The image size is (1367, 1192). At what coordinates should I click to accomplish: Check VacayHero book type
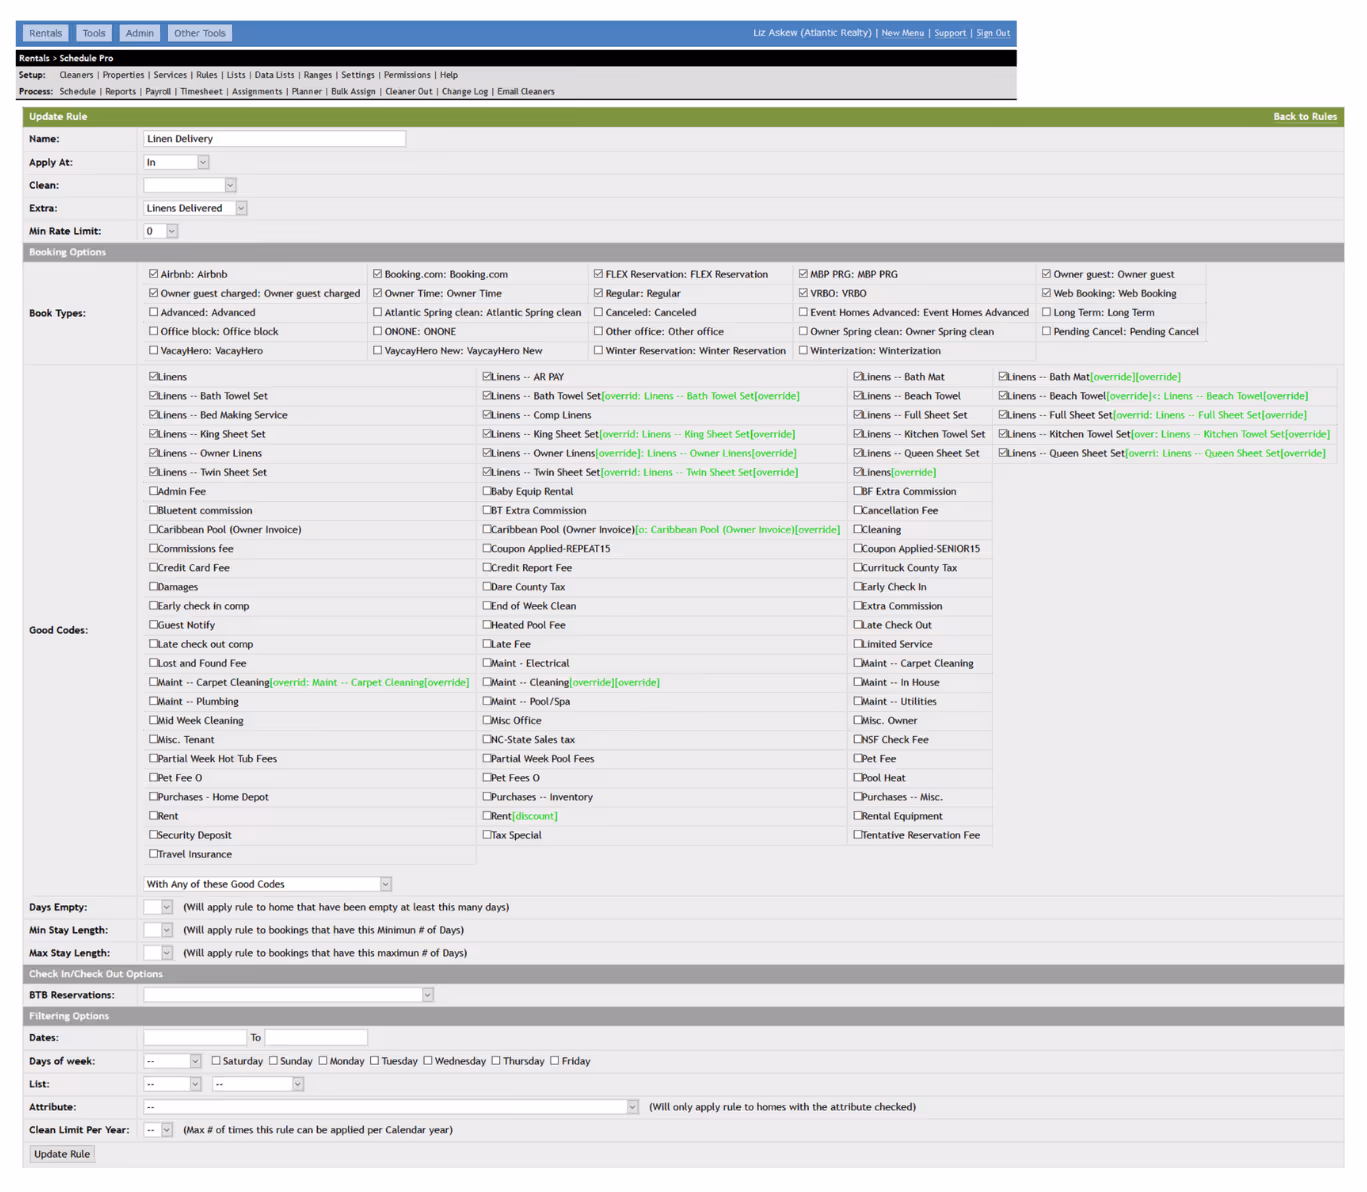tap(154, 350)
